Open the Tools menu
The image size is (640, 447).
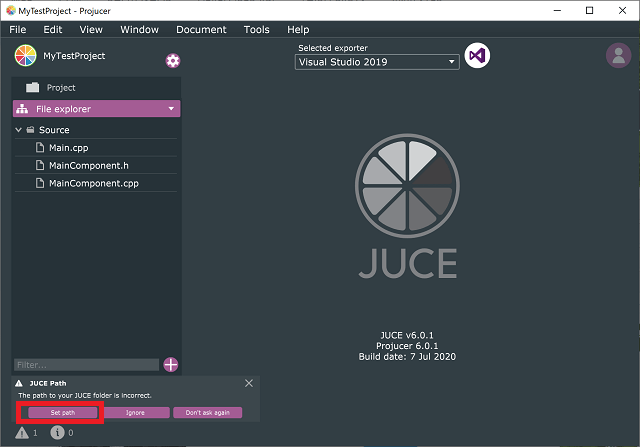pos(256,29)
